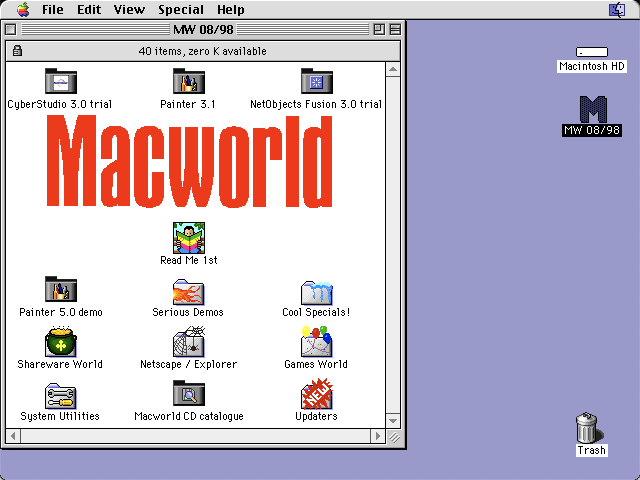Click the 'Macworld CD catalogue' label text
The width and height of the screenshot is (640, 480).
189,416
